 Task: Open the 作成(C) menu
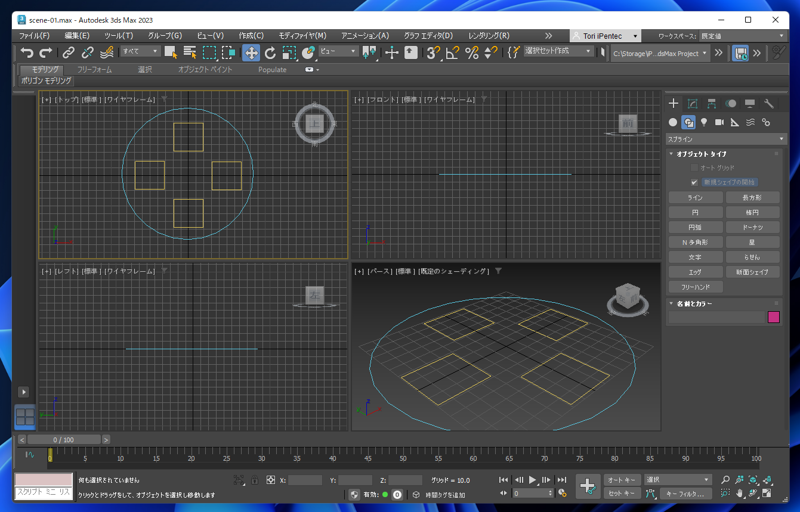click(x=251, y=36)
